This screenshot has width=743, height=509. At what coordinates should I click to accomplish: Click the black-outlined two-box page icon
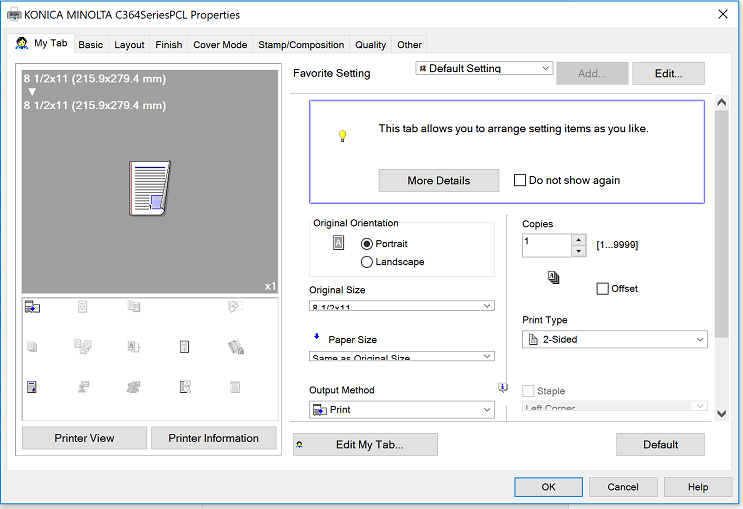(x=184, y=347)
